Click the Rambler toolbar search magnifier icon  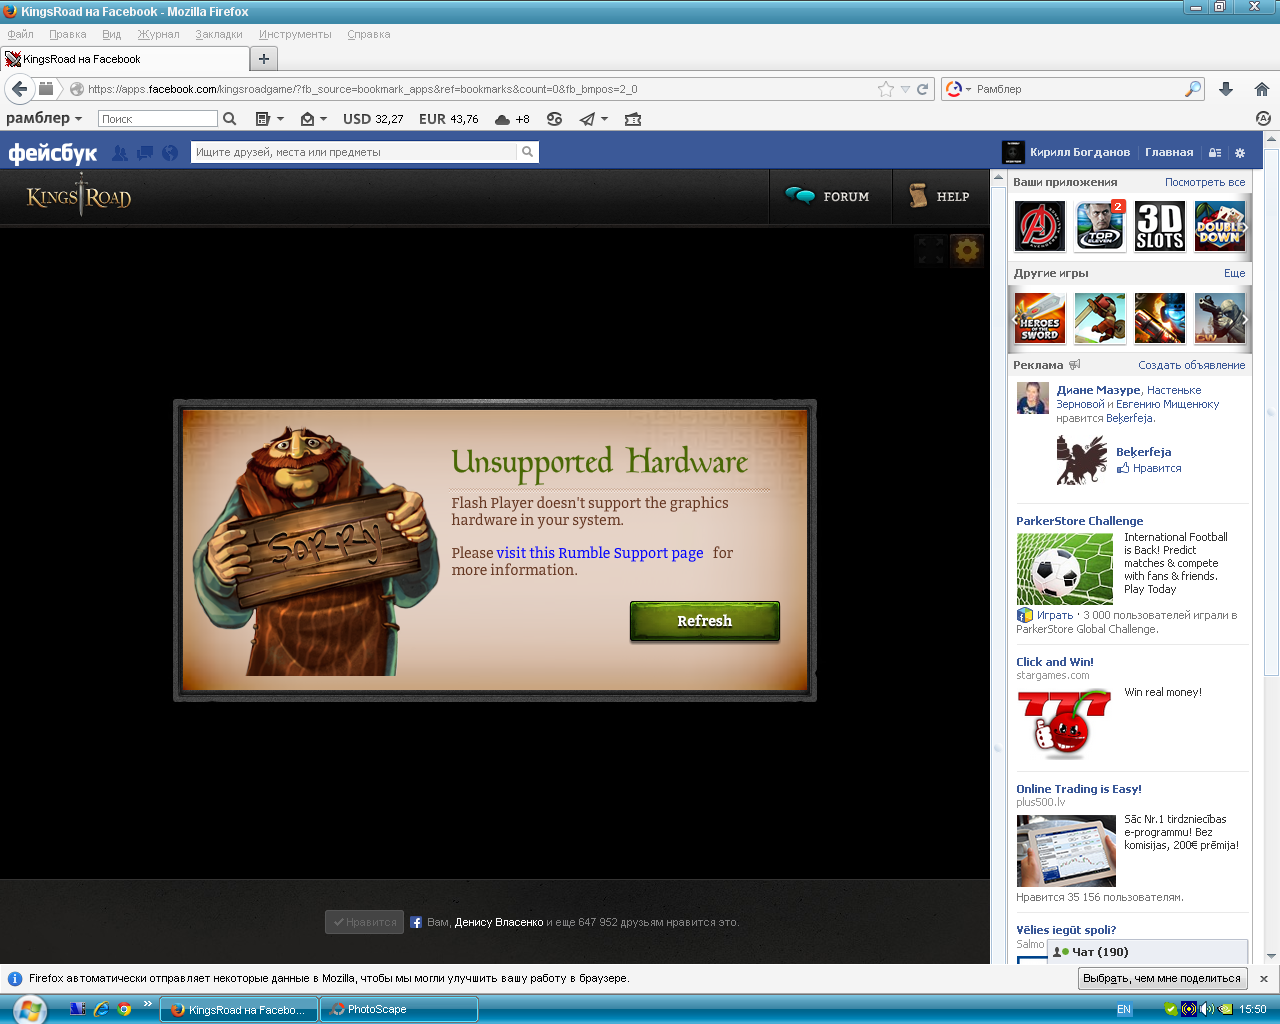[230, 119]
